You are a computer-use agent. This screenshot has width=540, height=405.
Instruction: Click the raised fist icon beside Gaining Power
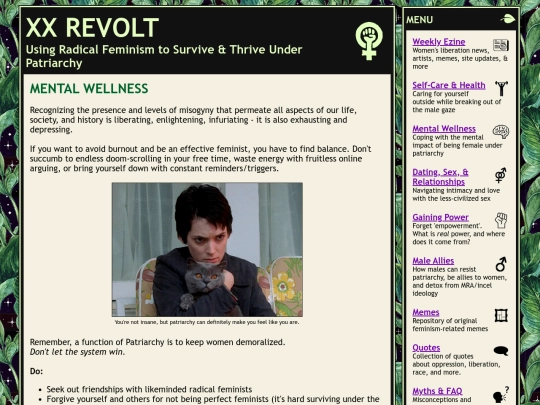pos(501,220)
